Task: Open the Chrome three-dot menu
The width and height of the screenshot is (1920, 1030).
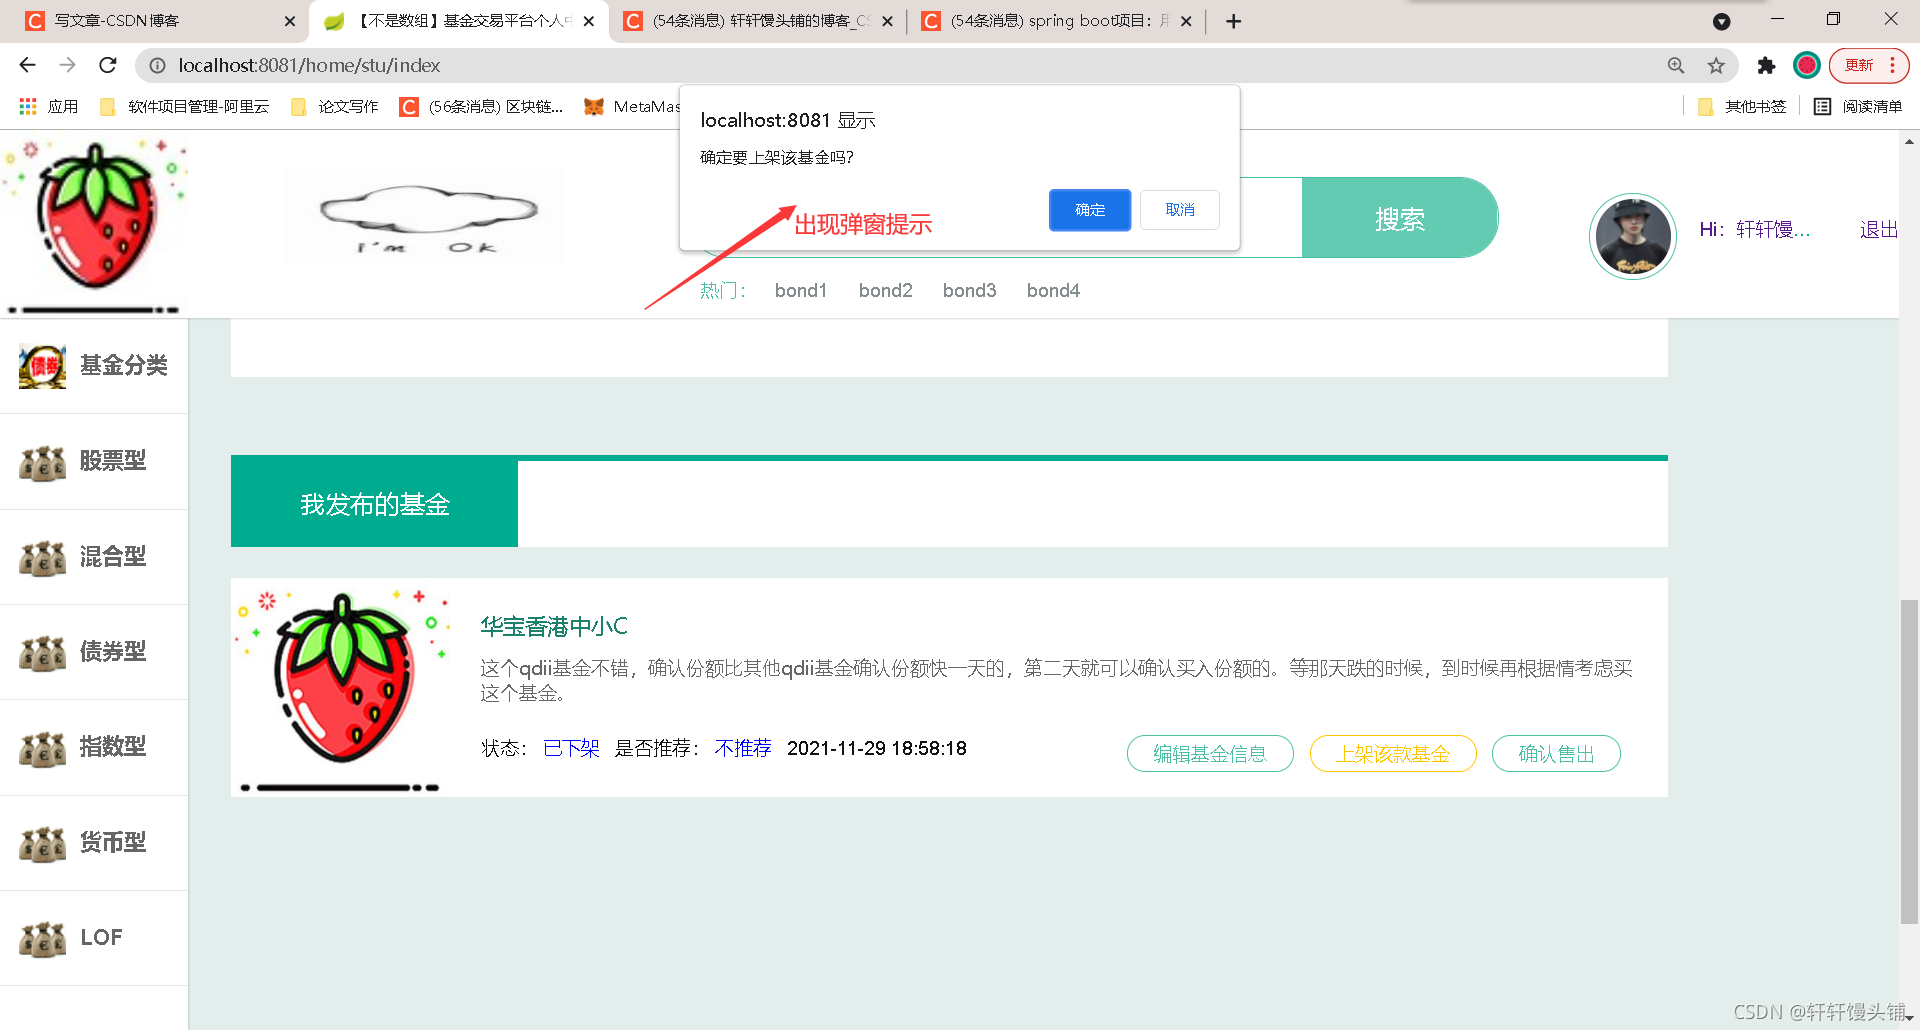Action: pyautogui.click(x=1893, y=66)
